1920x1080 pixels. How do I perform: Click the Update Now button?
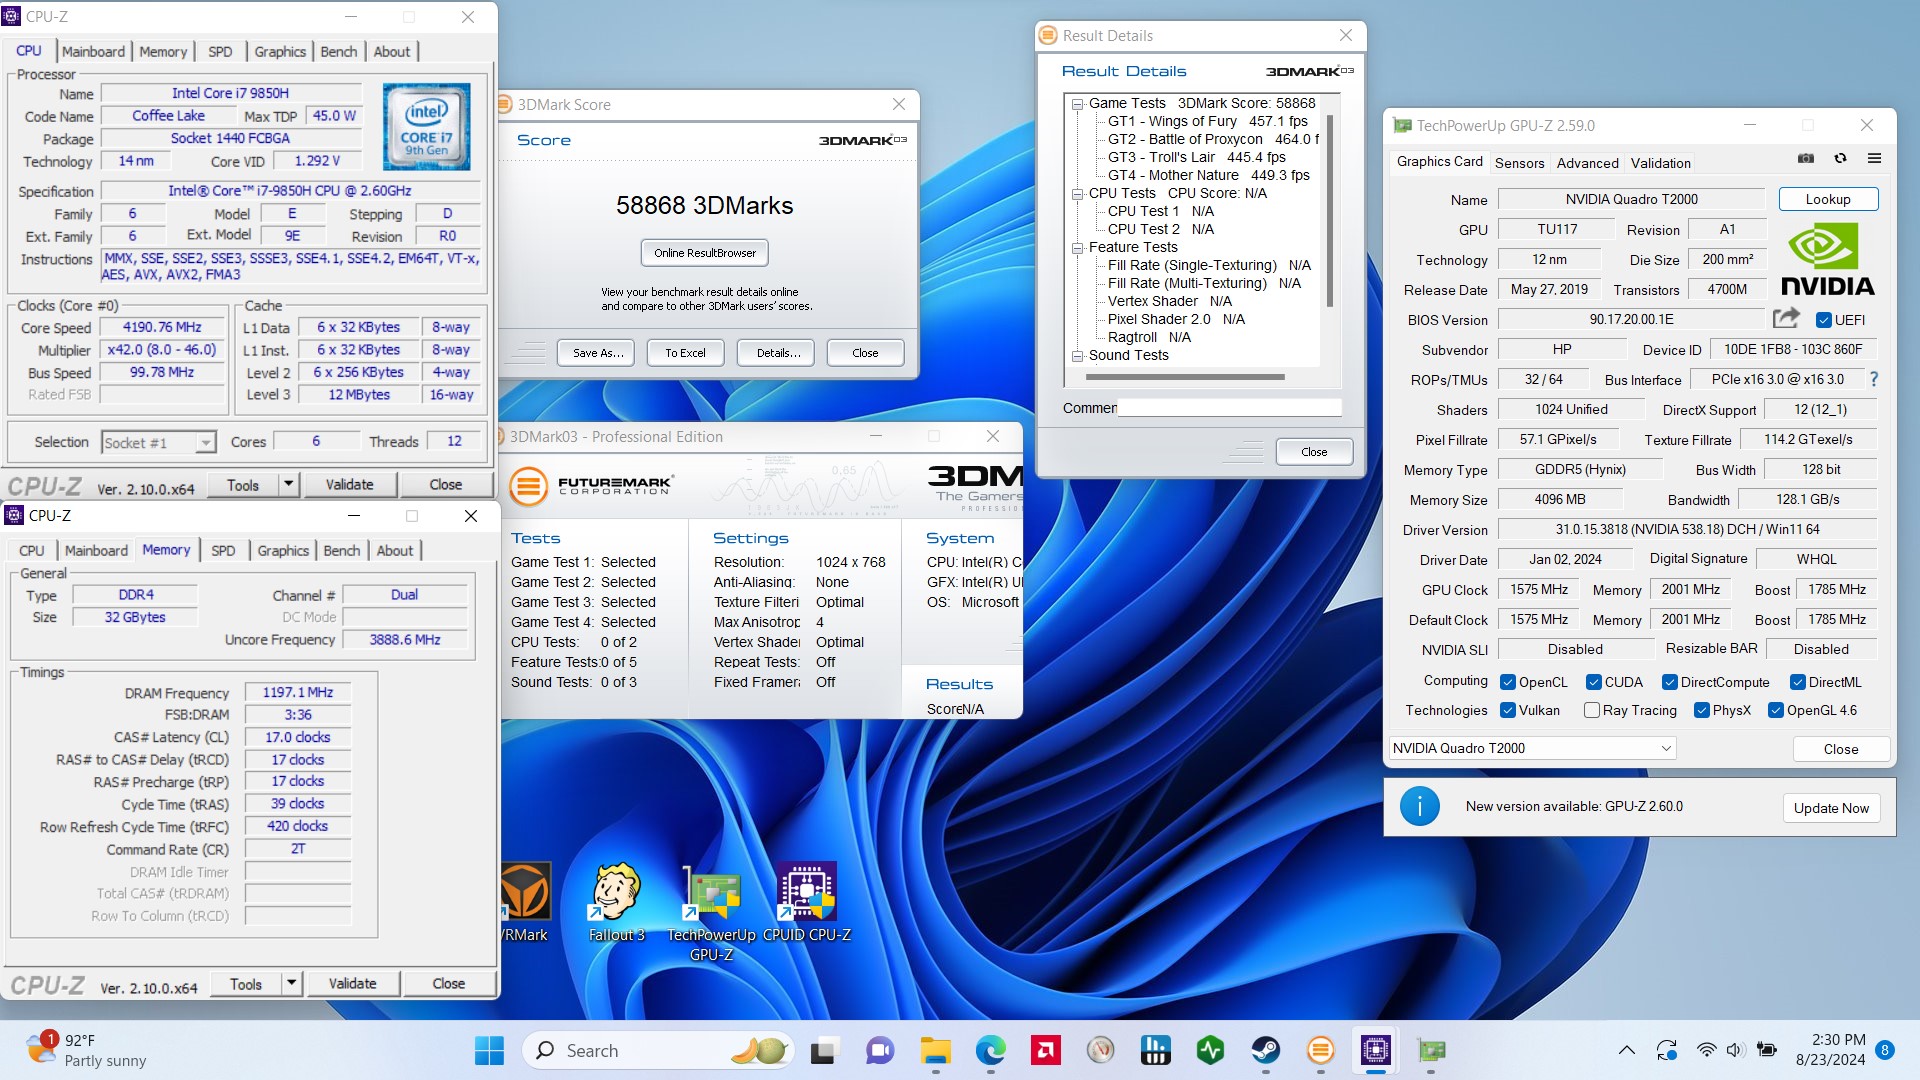tap(1831, 808)
